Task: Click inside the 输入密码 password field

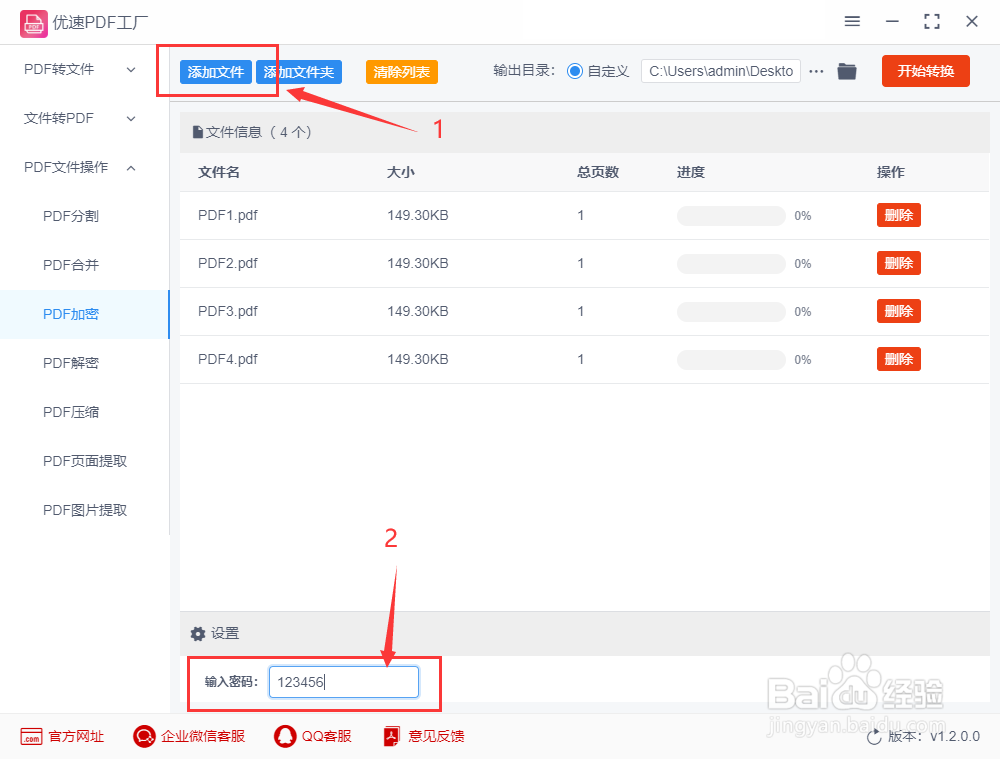Action: (x=343, y=682)
